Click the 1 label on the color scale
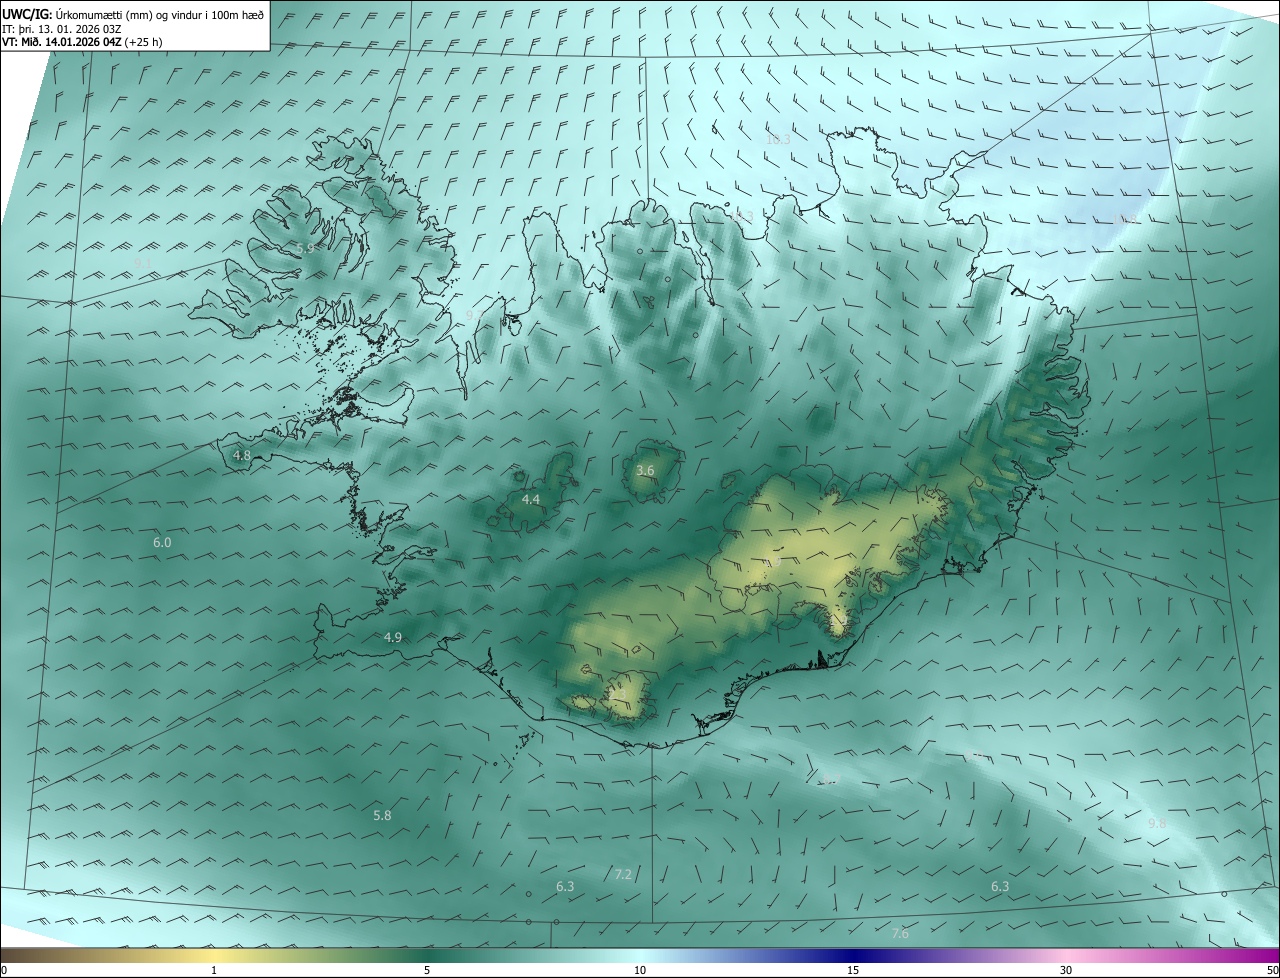The image size is (1280, 978). point(215,970)
